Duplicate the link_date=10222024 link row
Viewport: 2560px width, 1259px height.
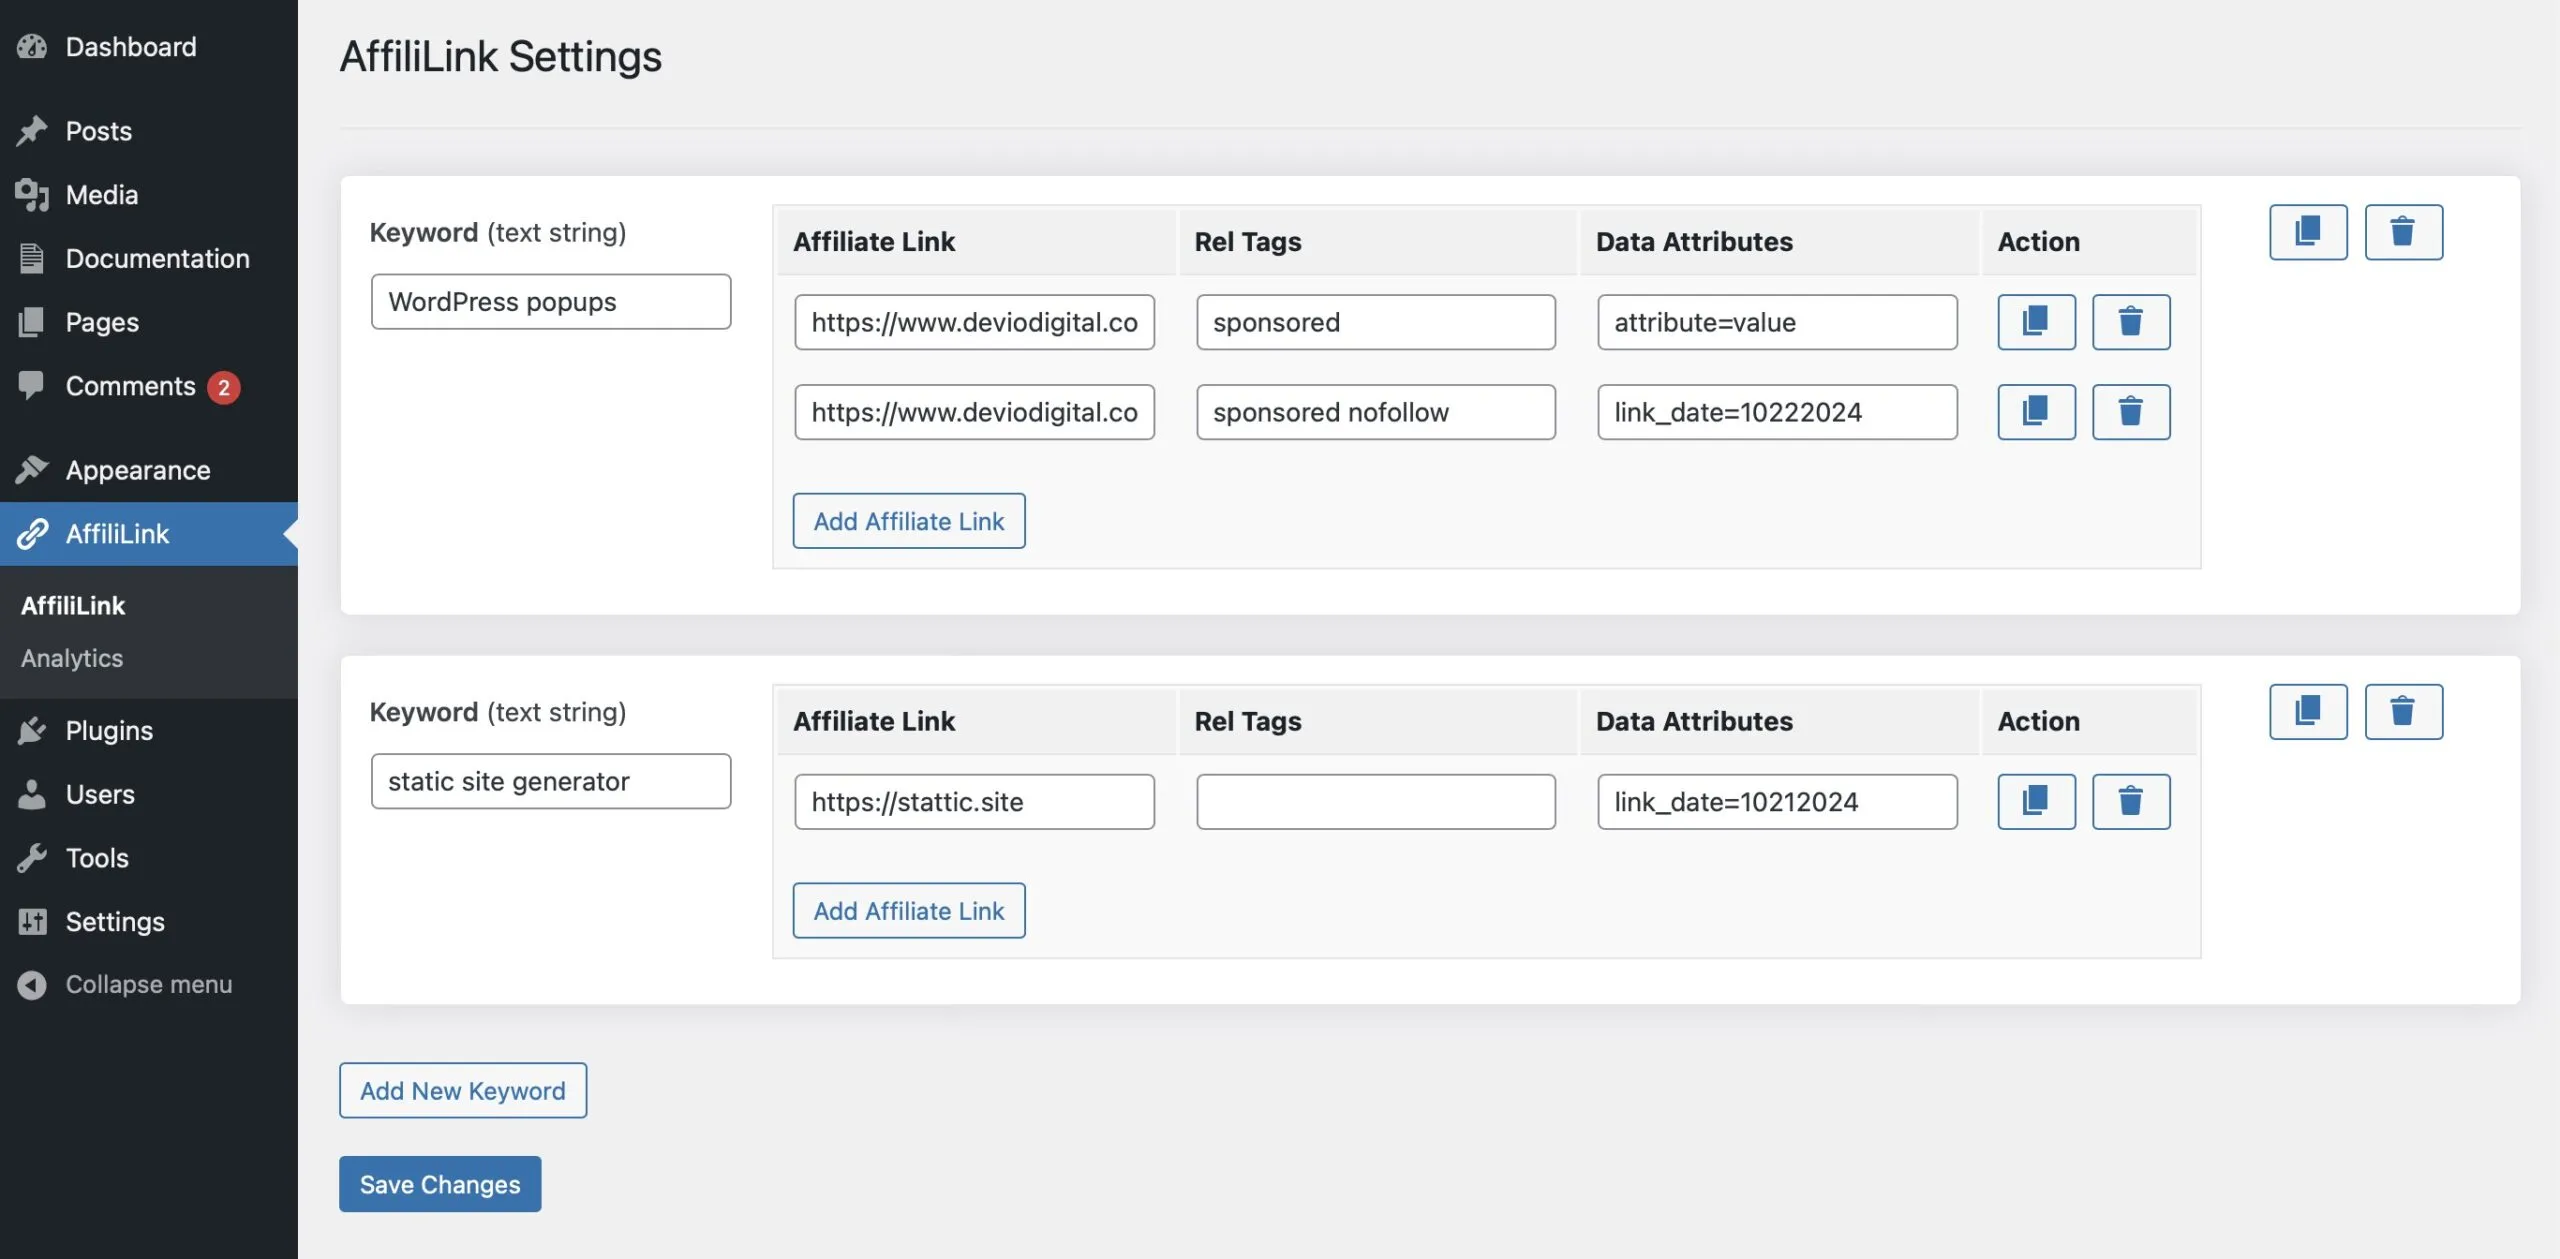pyautogui.click(x=2035, y=412)
